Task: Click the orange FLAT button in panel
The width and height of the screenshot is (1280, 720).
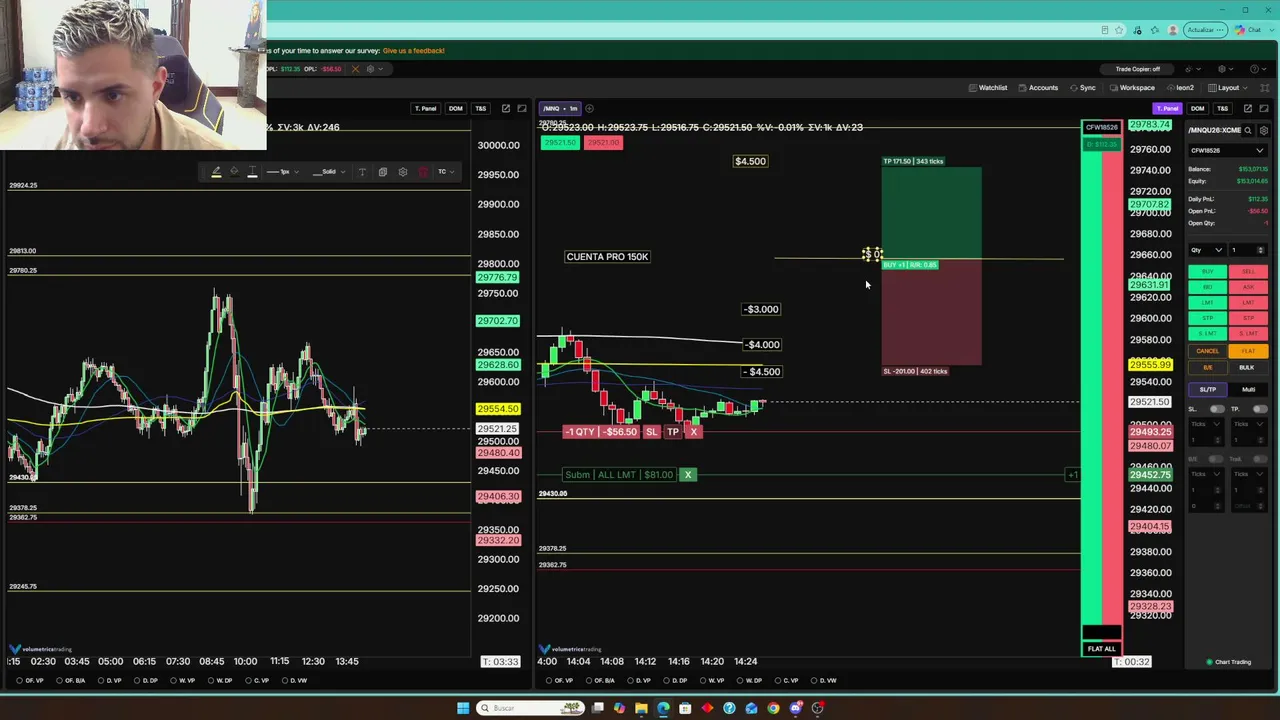Action: click(x=1248, y=351)
